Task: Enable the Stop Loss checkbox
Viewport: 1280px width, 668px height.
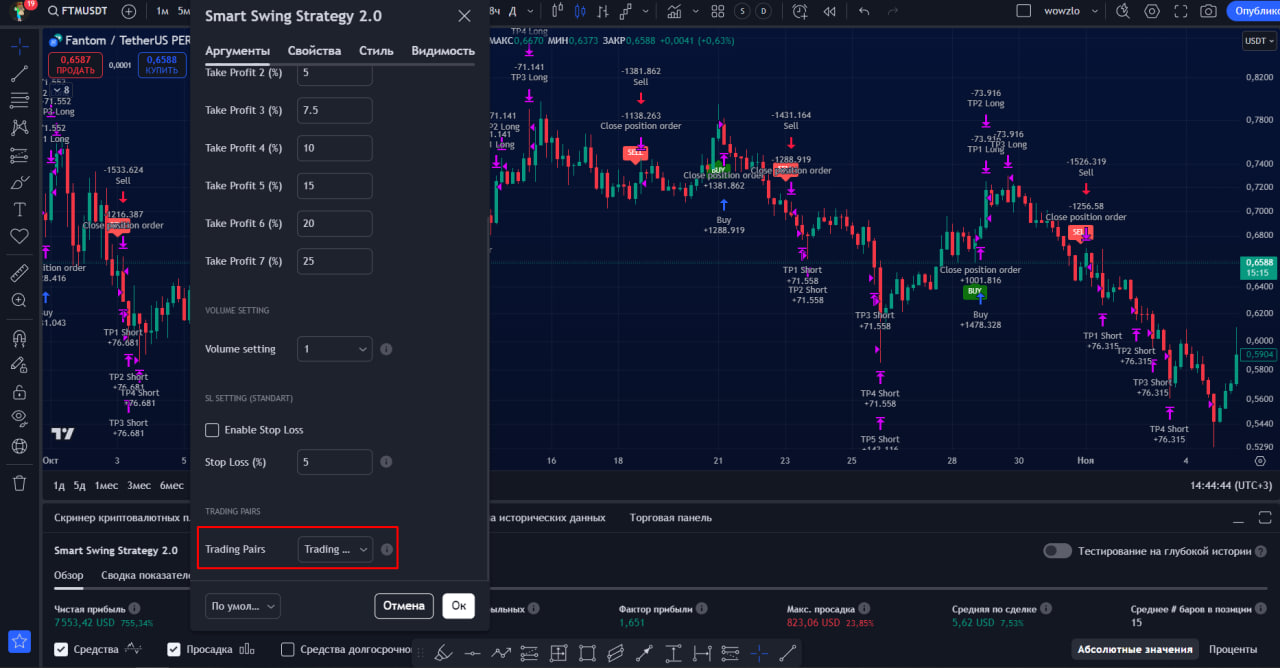Action: pos(212,430)
